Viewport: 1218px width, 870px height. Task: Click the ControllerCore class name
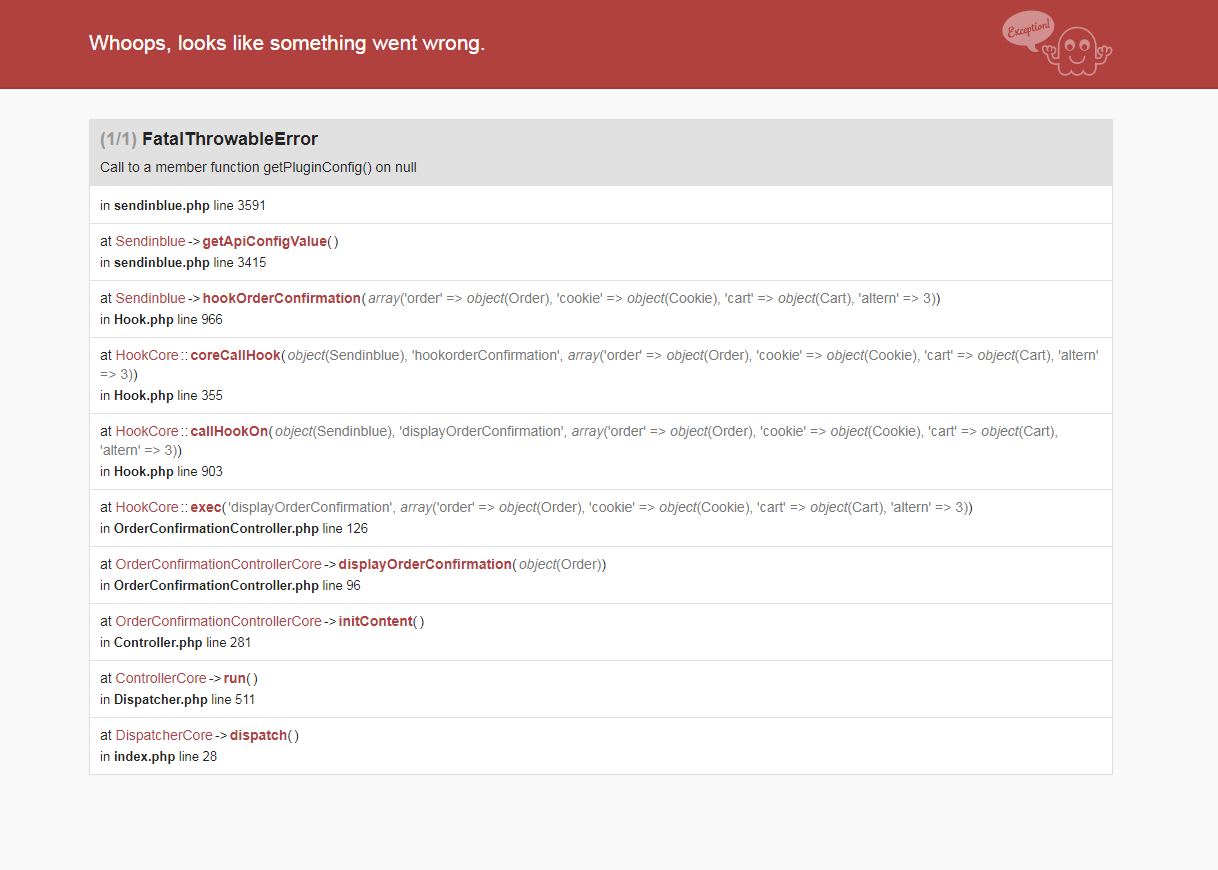(x=161, y=678)
